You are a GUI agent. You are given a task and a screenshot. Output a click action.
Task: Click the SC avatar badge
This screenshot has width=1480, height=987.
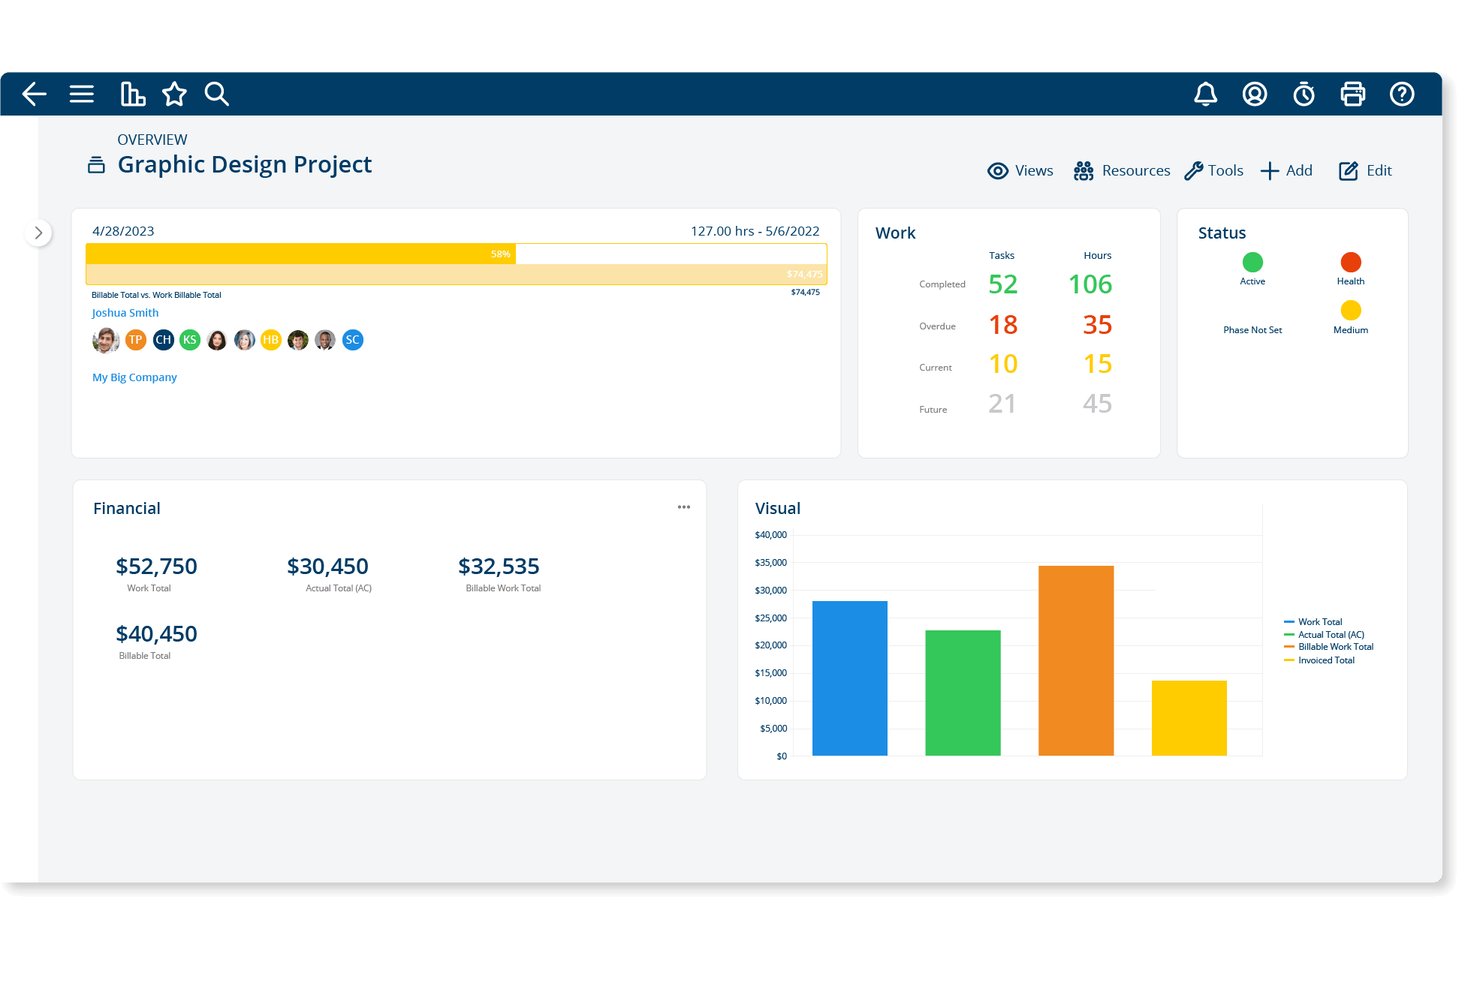[352, 340]
